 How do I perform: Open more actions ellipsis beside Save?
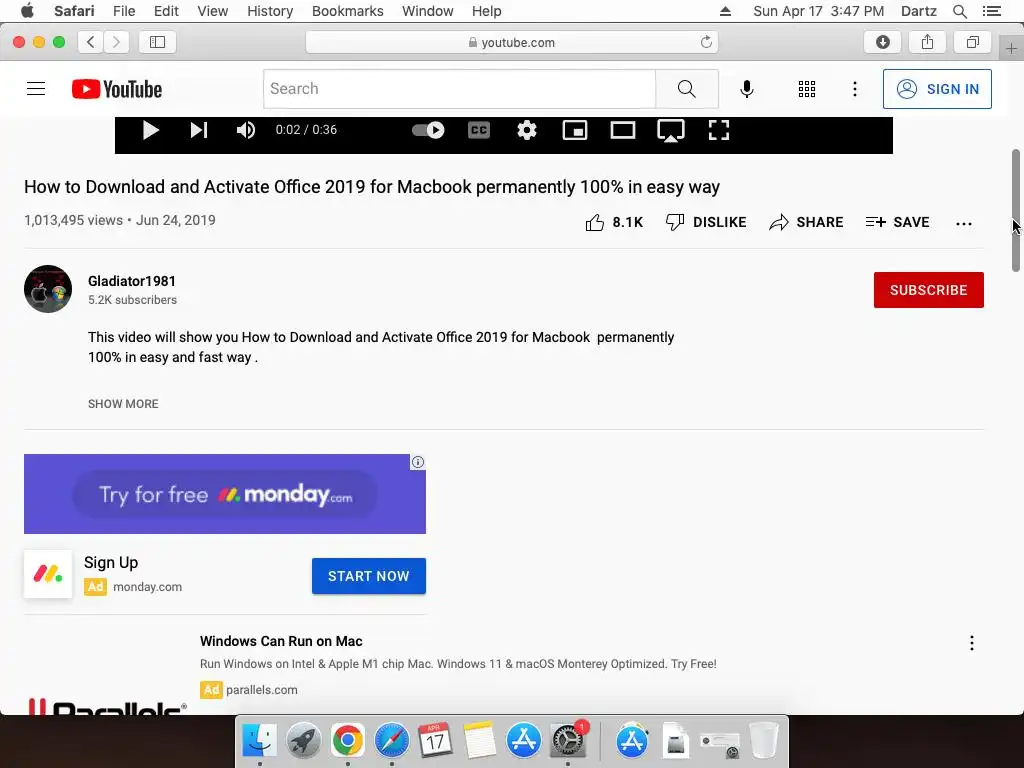point(963,223)
